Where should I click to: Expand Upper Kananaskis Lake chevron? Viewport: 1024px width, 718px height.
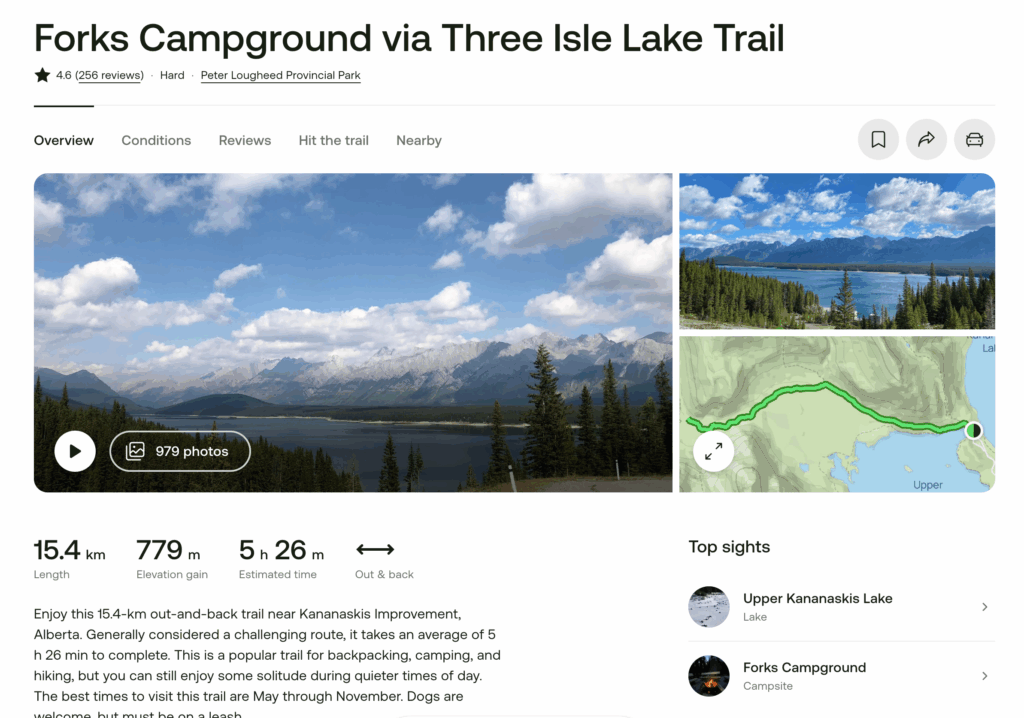click(x=985, y=607)
